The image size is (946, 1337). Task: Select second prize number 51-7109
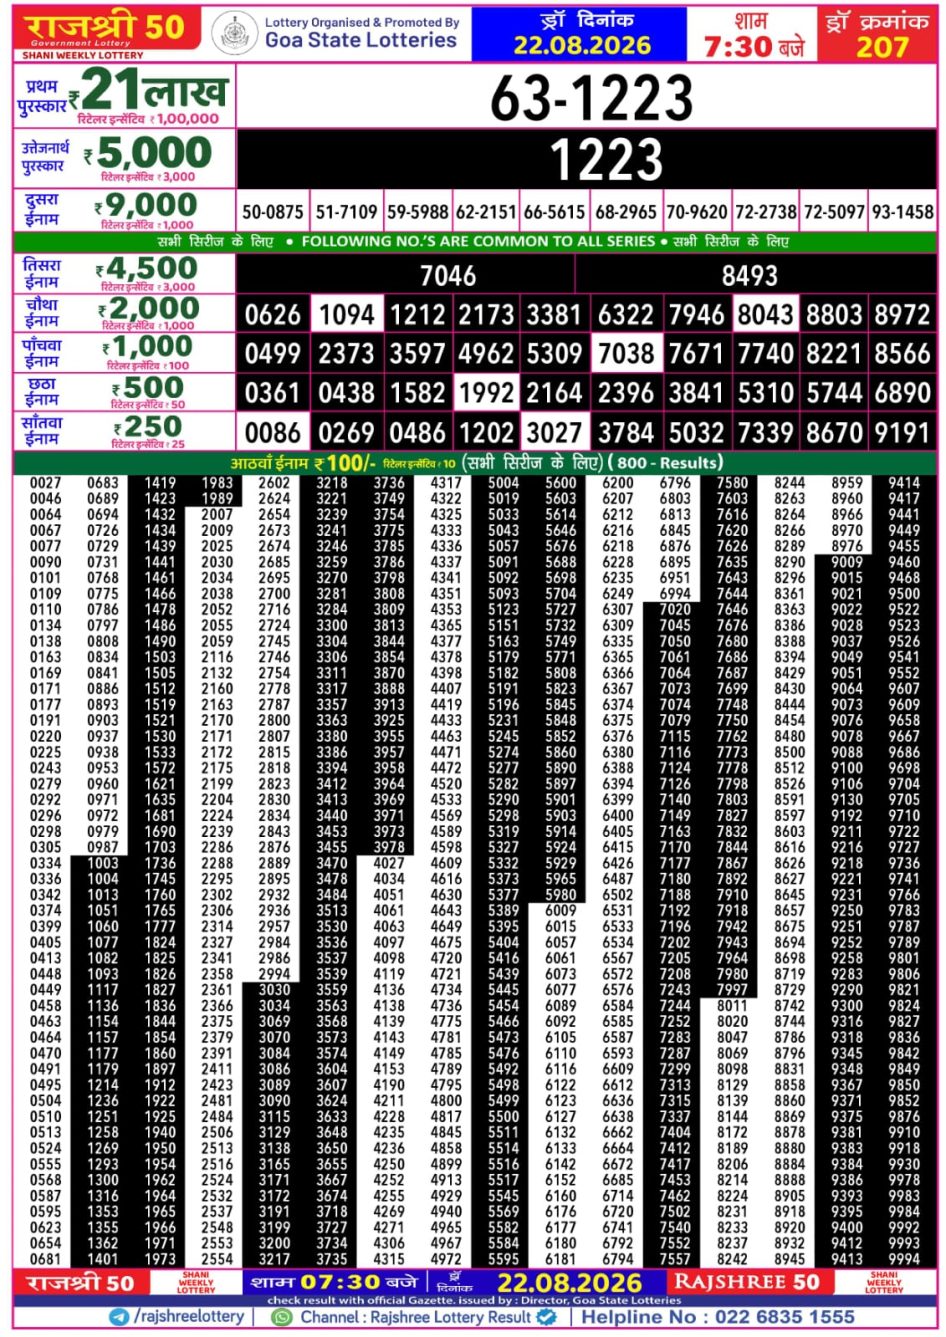point(346,212)
